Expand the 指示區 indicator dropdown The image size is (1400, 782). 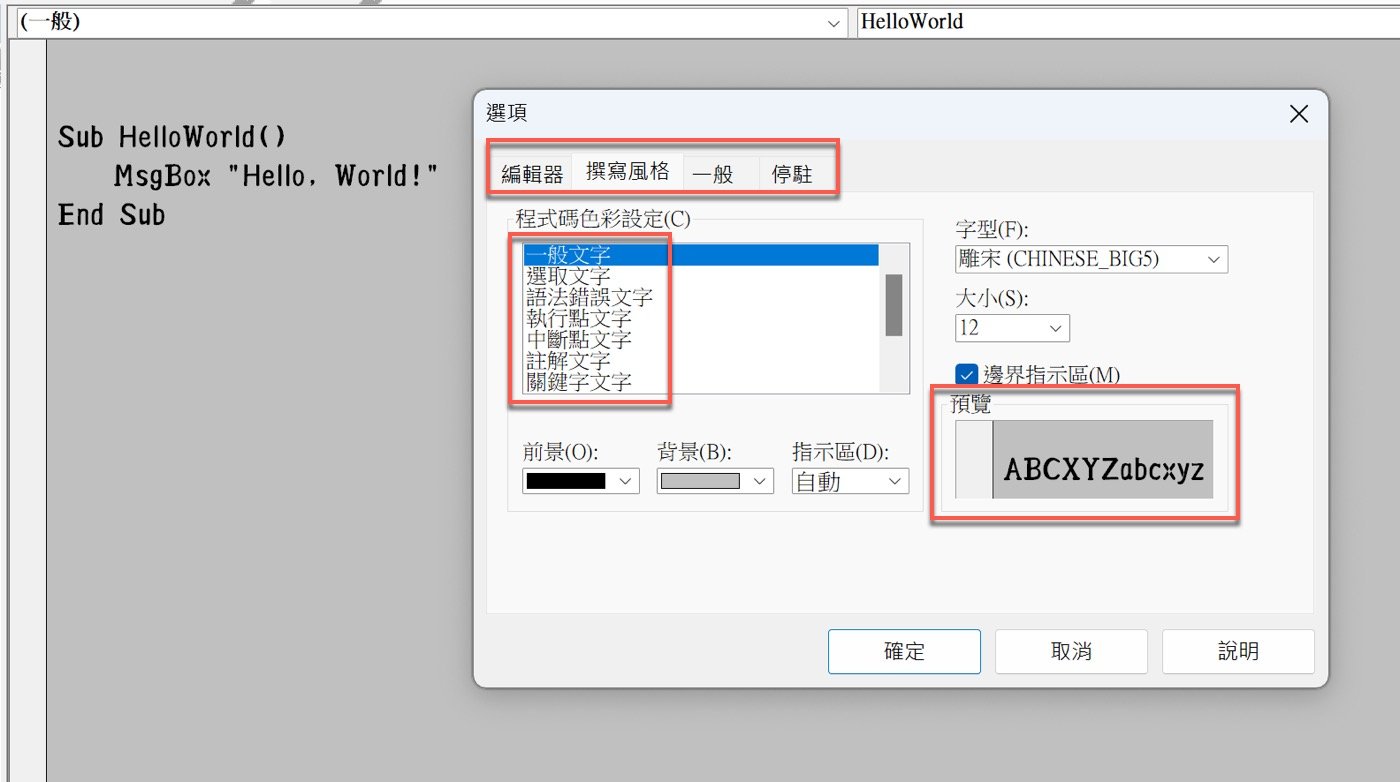pyautogui.click(x=850, y=481)
